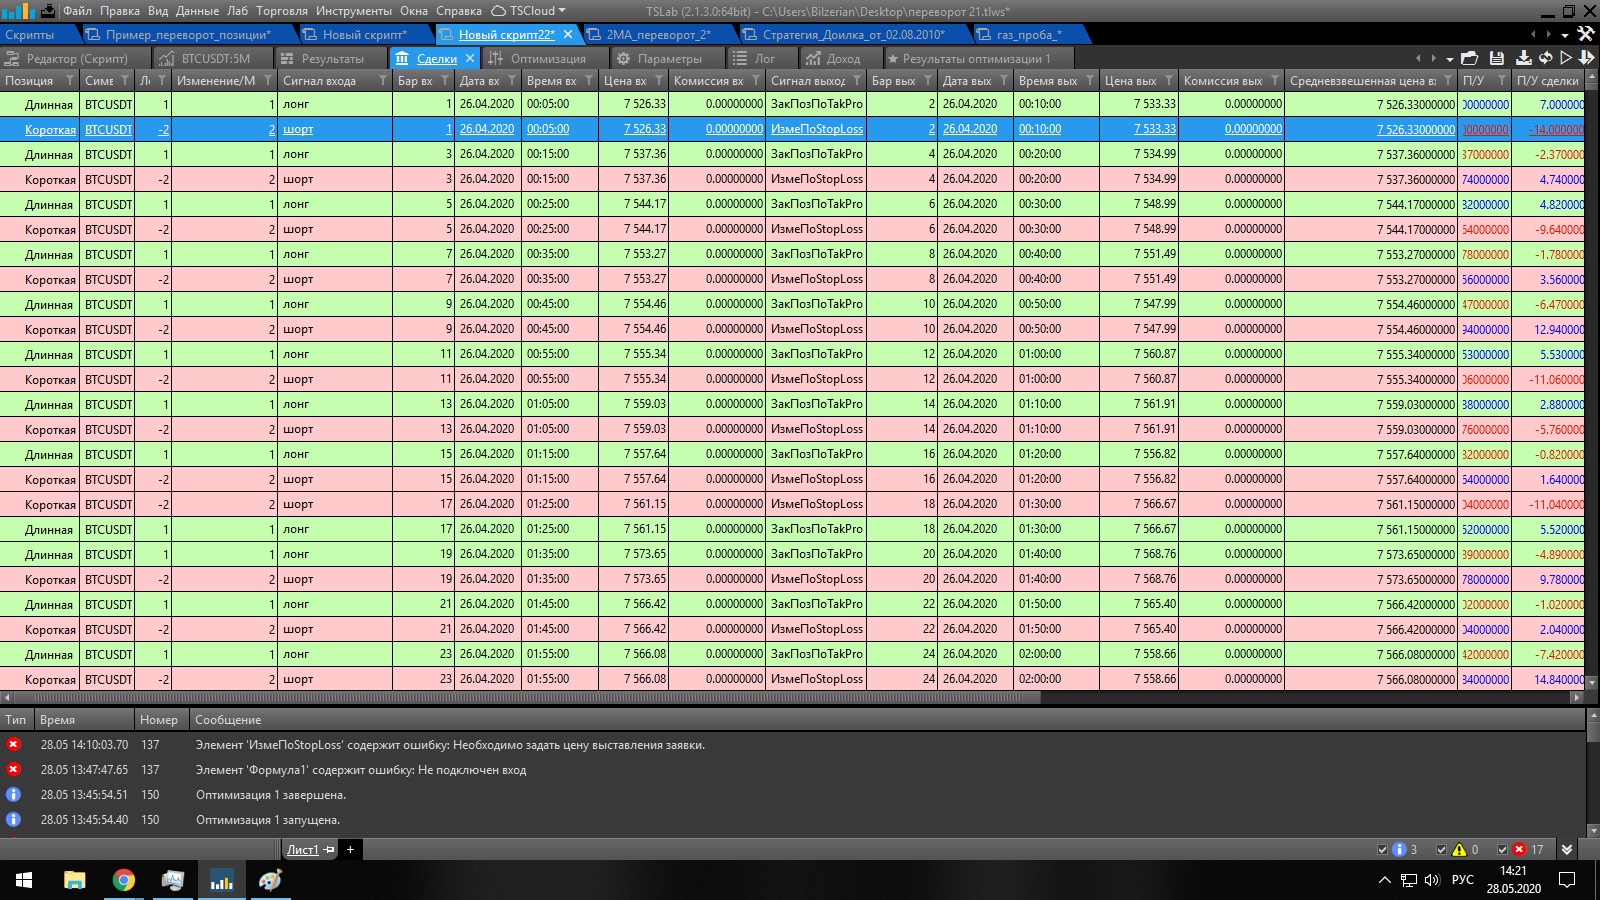The height and width of the screenshot is (900, 1600).
Task: Click the double down-arrow toolbar icon
Action: (1586, 58)
